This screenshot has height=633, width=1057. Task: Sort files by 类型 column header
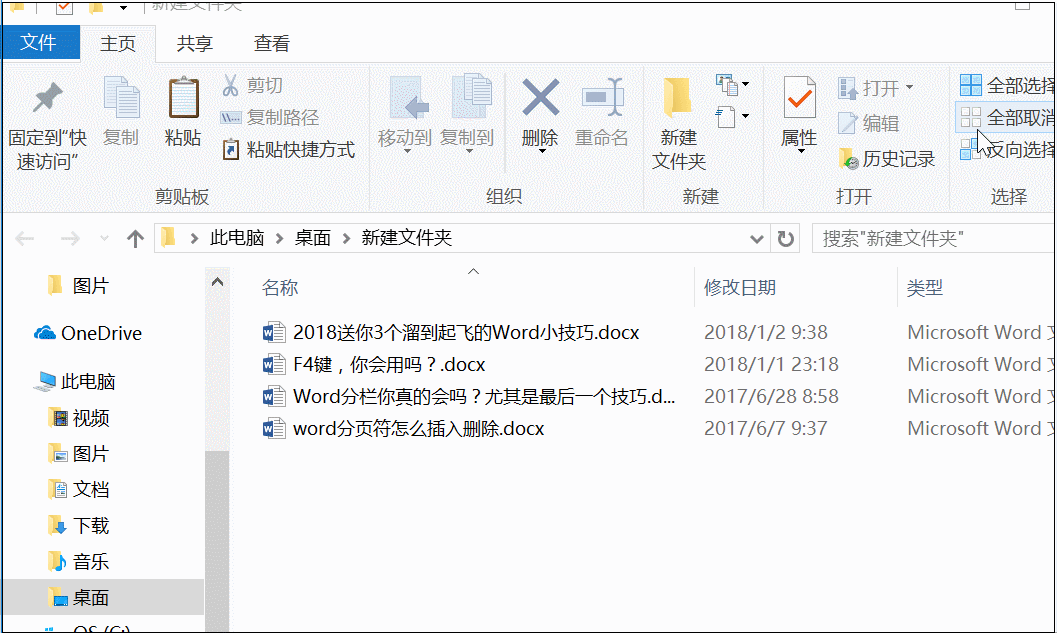point(924,288)
